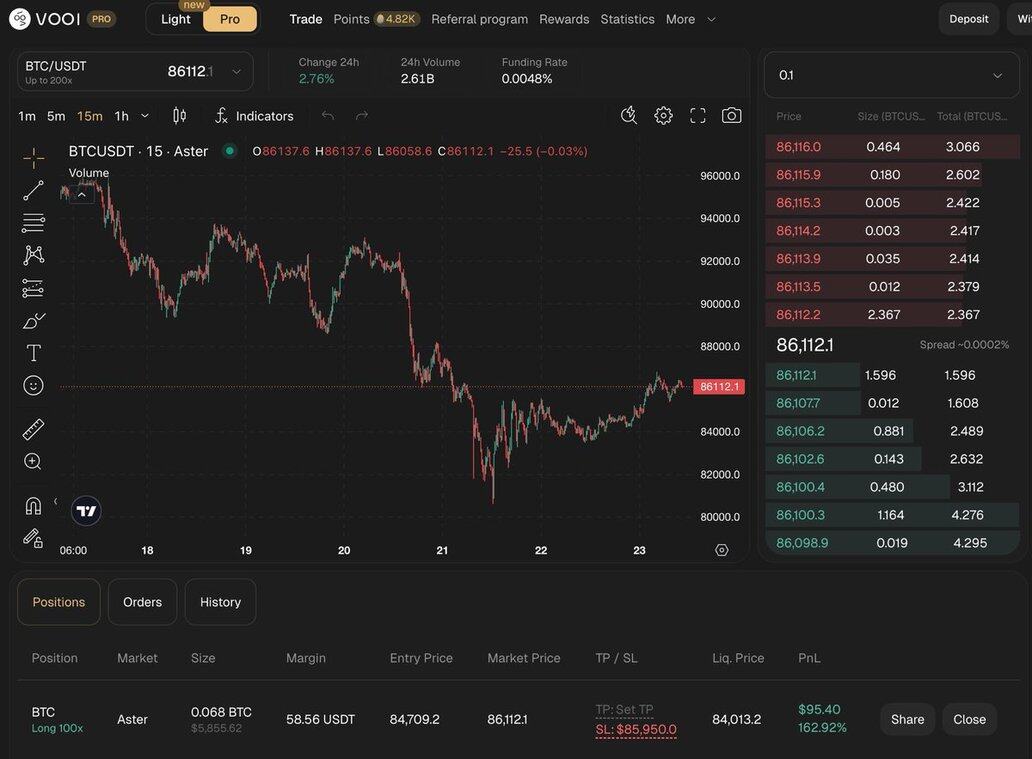Image resolution: width=1032 pixels, height=759 pixels.
Task: Switch to the Orders tab
Action: point(142,602)
